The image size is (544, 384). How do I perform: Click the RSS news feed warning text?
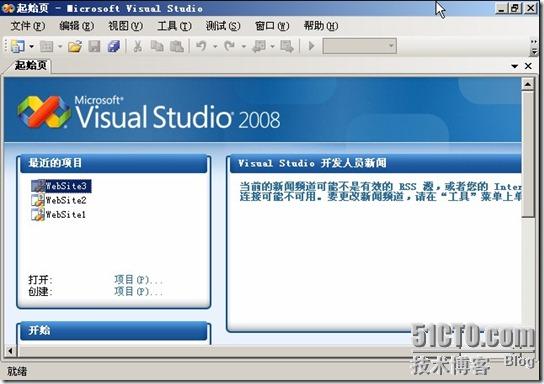click(x=381, y=191)
